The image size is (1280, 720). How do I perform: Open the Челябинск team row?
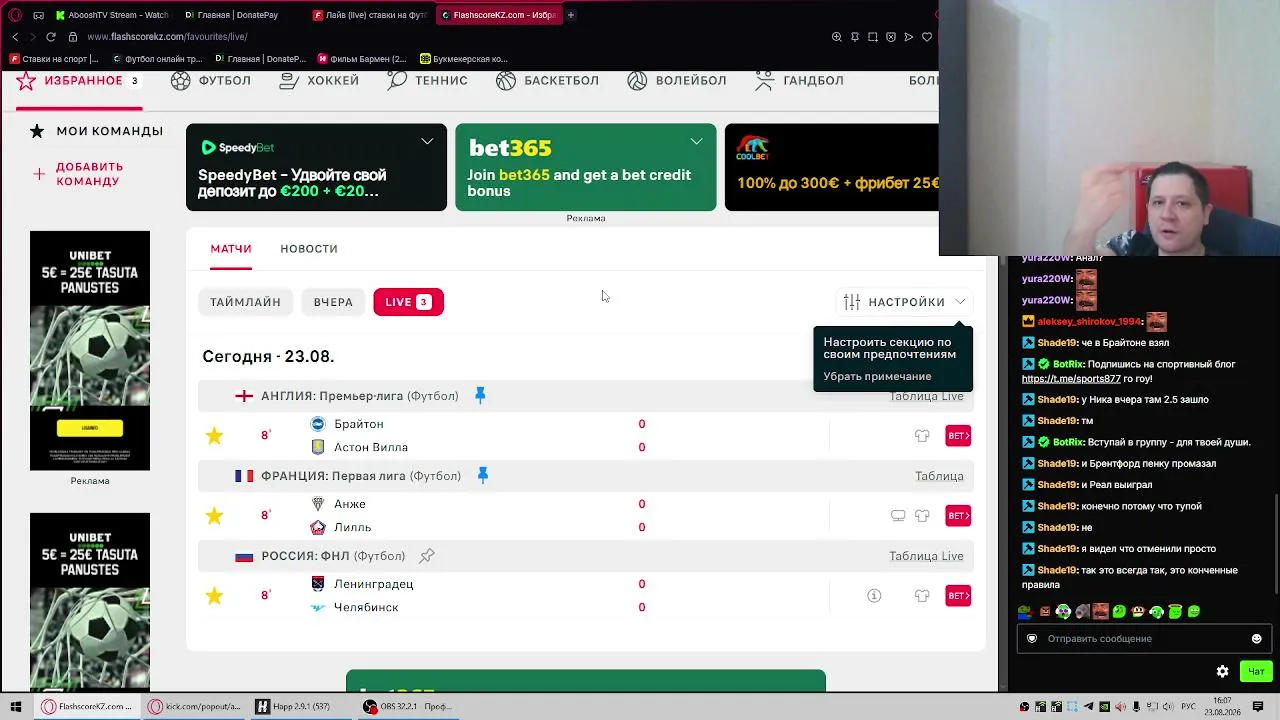[x=366, y=607]
